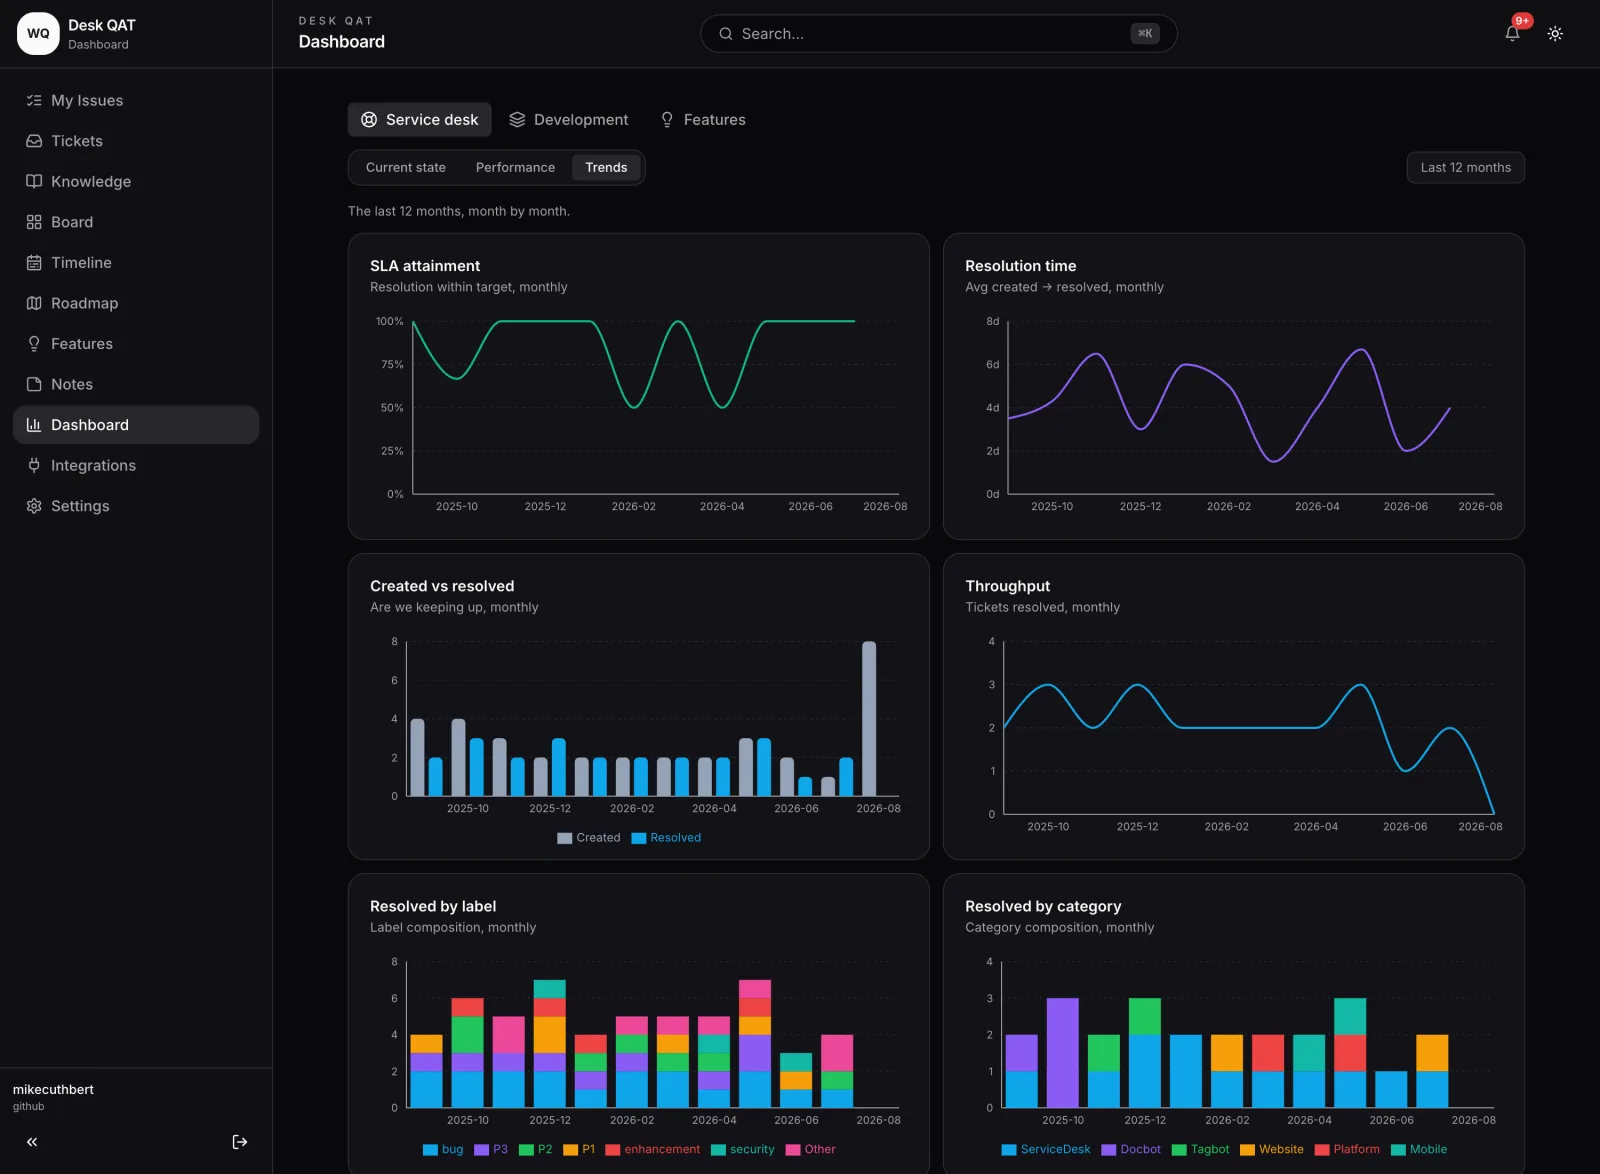Select the Performance view
This screenshot has width=1600, height=1174.
(x=515, y=167)
